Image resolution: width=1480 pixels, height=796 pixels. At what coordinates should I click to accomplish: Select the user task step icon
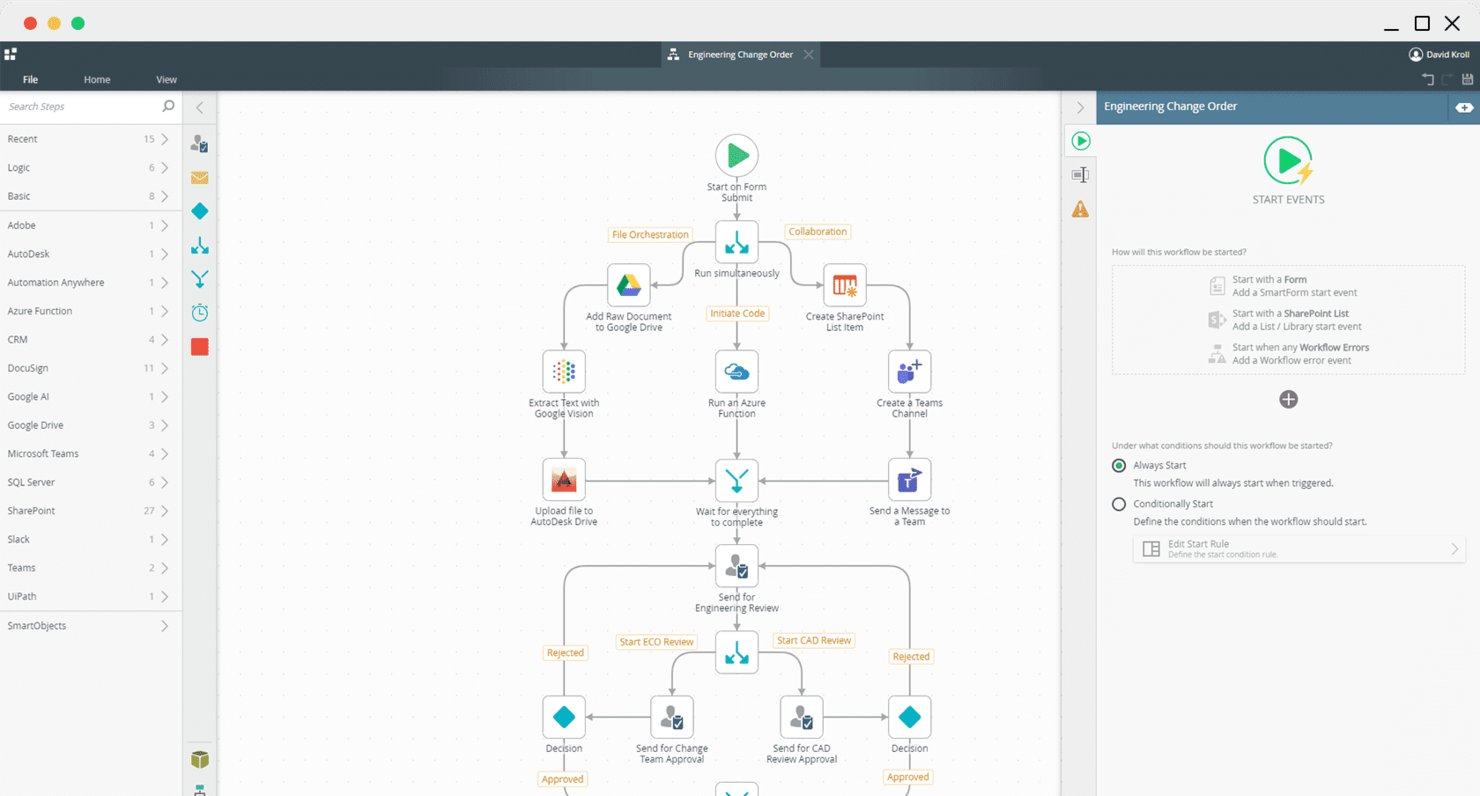pos(199,143)
